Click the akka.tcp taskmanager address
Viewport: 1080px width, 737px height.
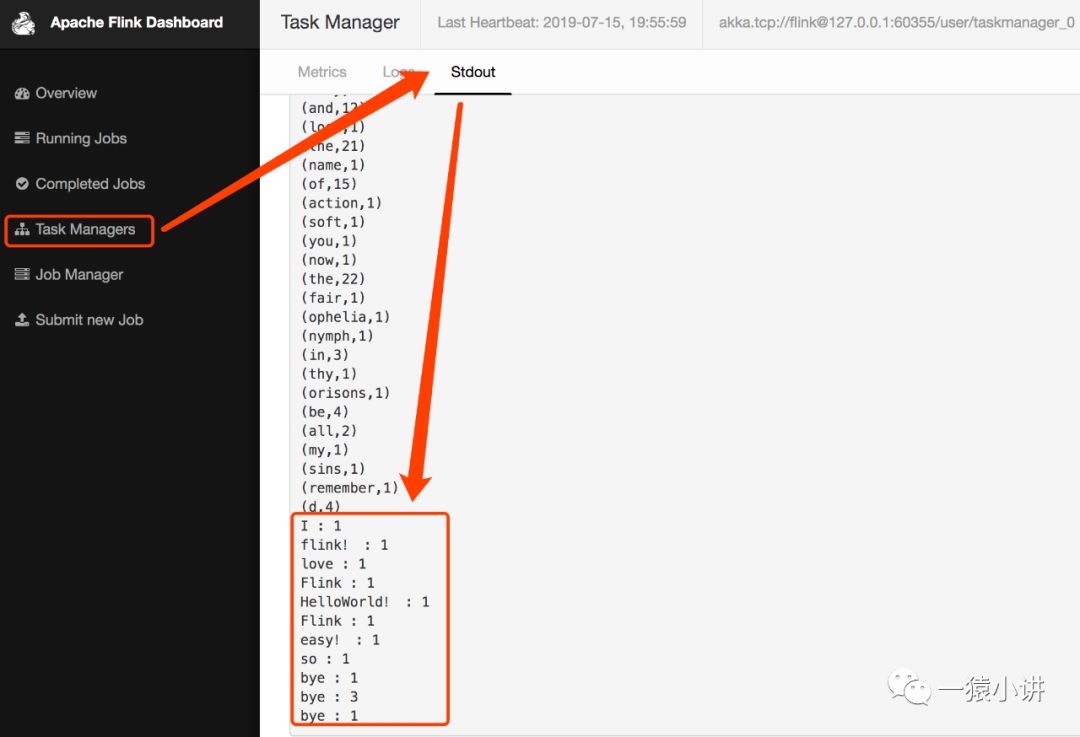click(x=897, y=23)
